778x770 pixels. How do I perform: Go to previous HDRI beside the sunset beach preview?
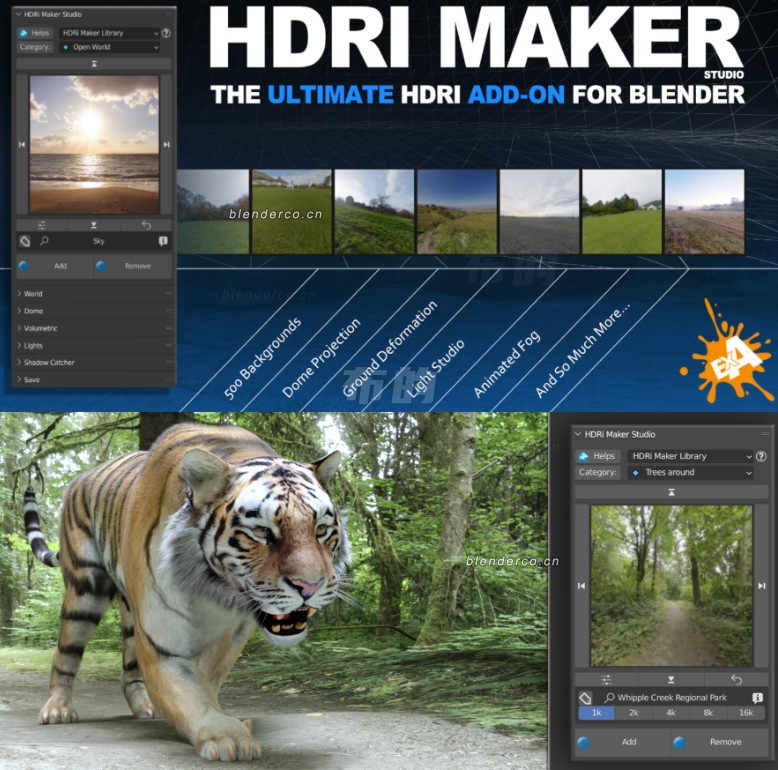(x=22, y=144)
